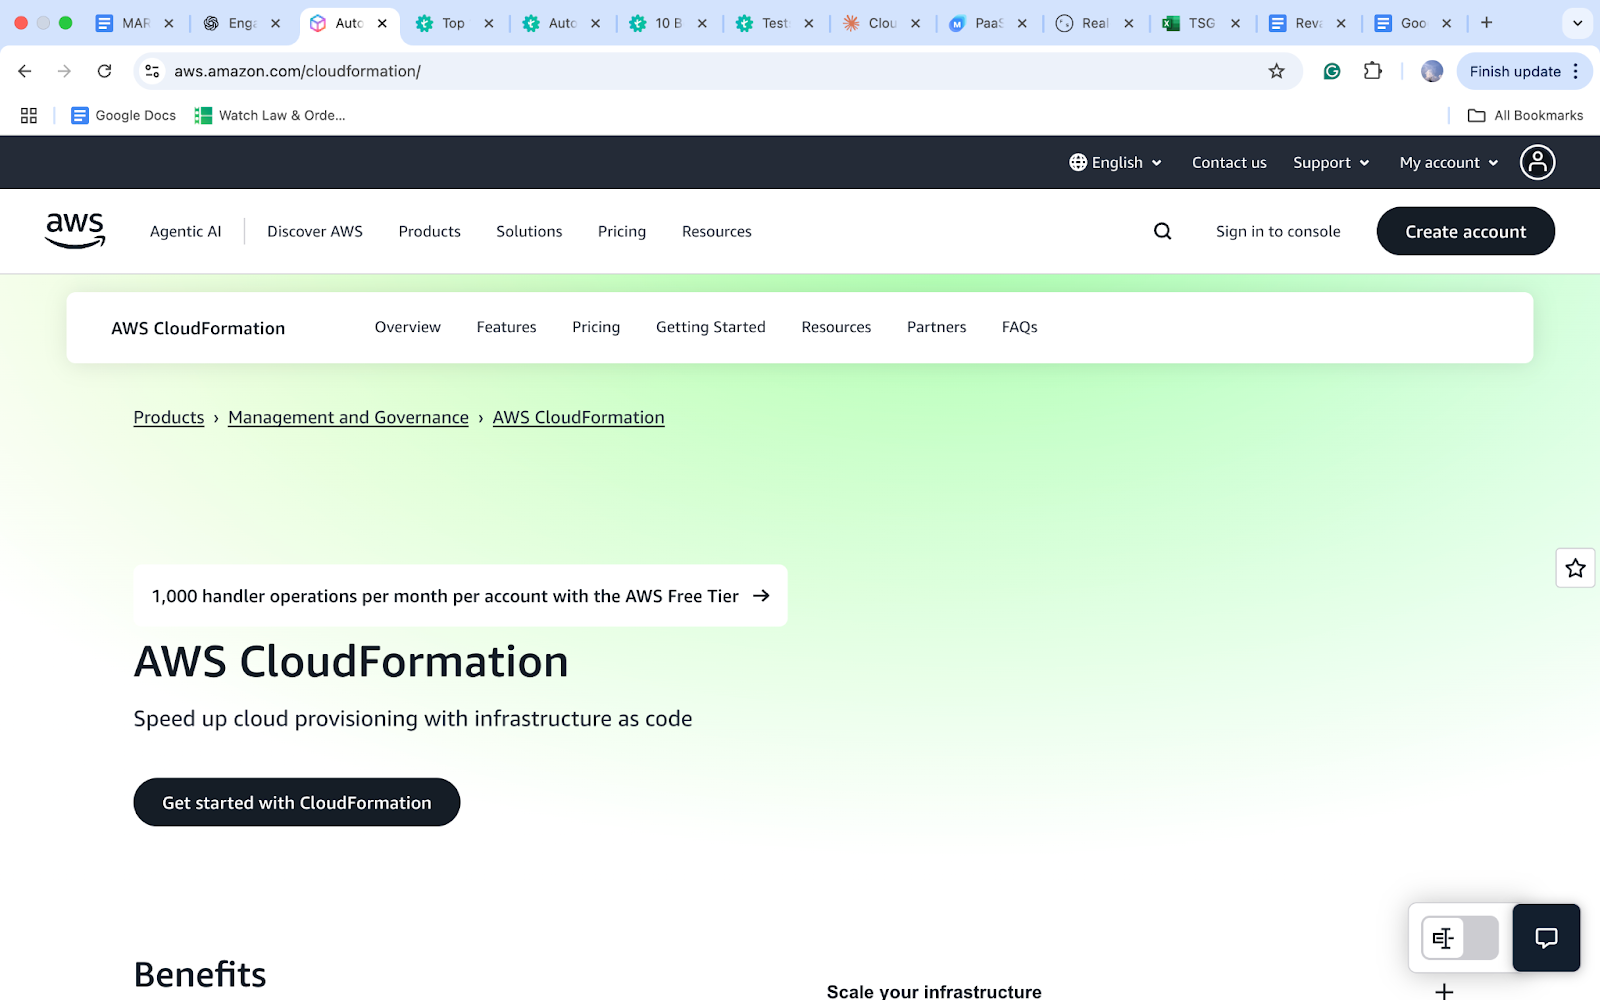Click the Chrome profile picture

click(x=1432, y=71)
